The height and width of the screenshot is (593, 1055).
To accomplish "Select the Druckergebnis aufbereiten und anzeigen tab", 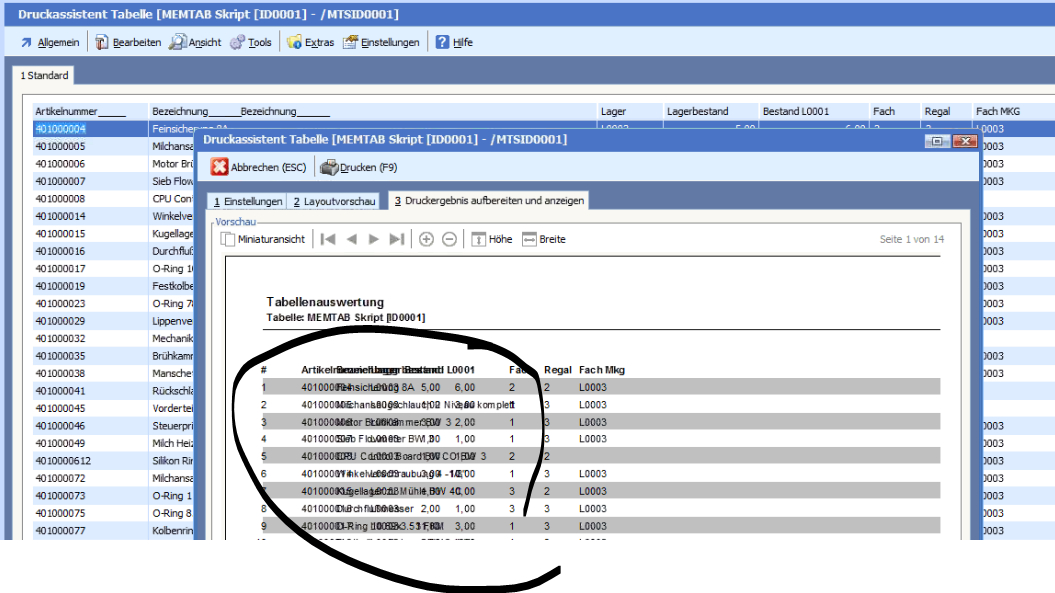I will pyautogui.click(x=488, y=201).
